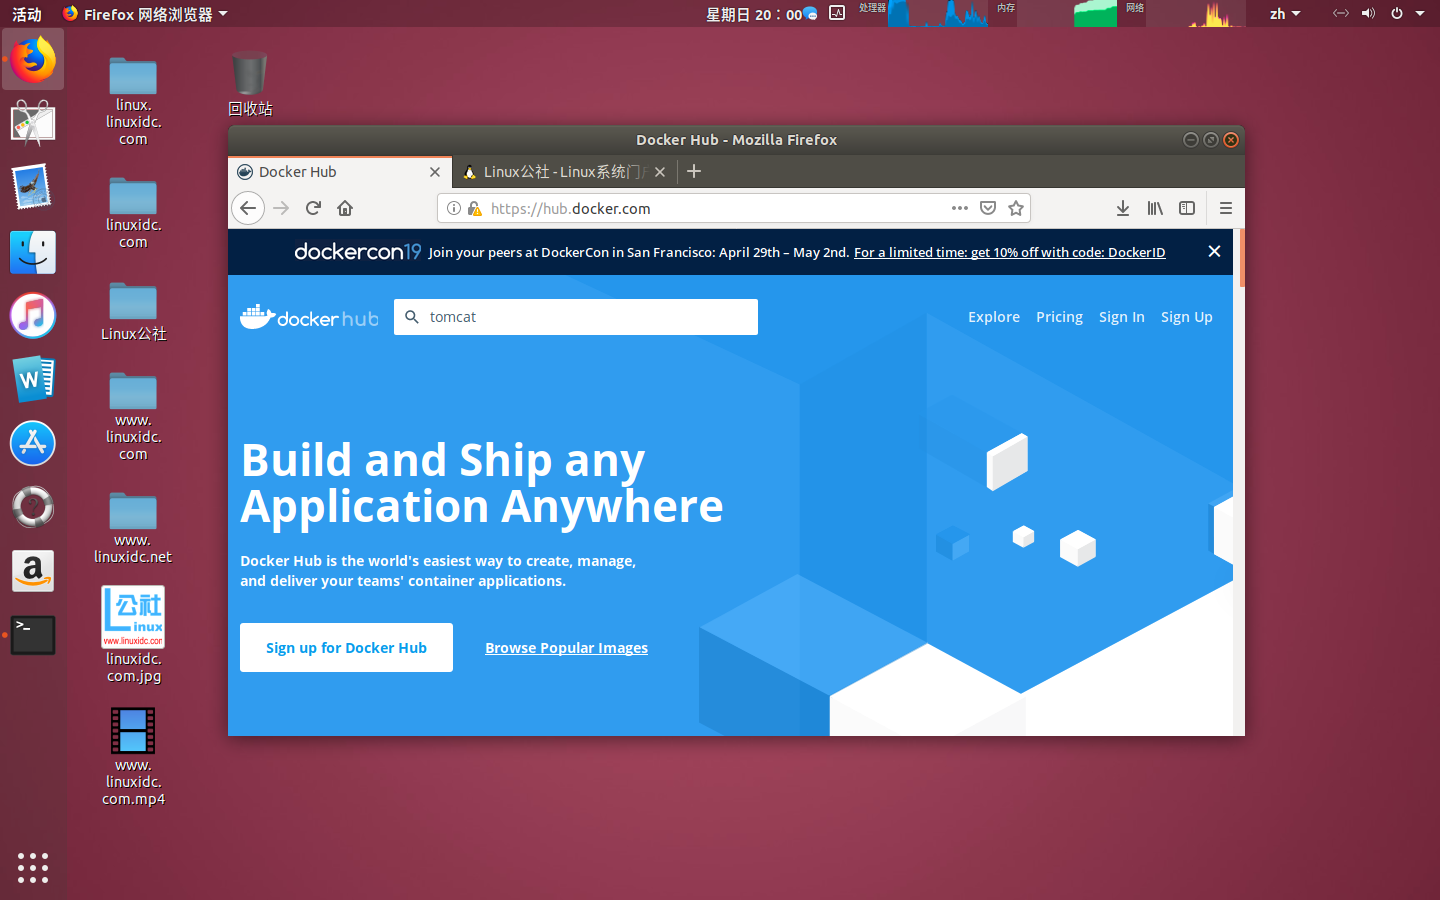Click the Firefox back arrow button
Viewport: 1440px width, 900px height.
click(248, 208)
